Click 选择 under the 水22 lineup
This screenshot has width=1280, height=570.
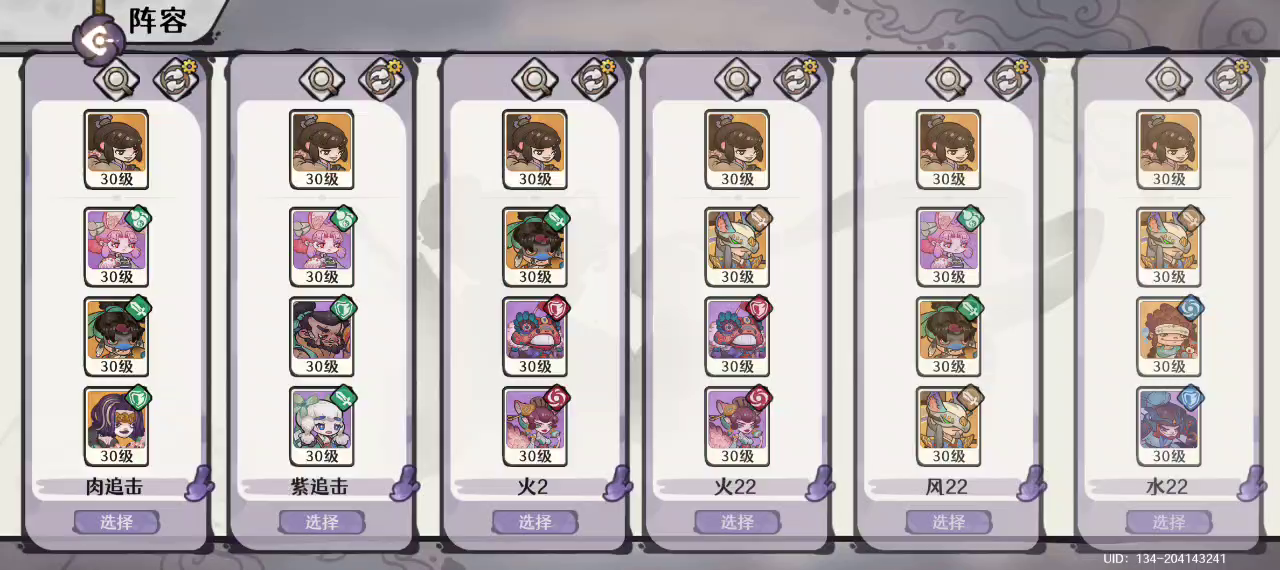tap(1168, 522)
